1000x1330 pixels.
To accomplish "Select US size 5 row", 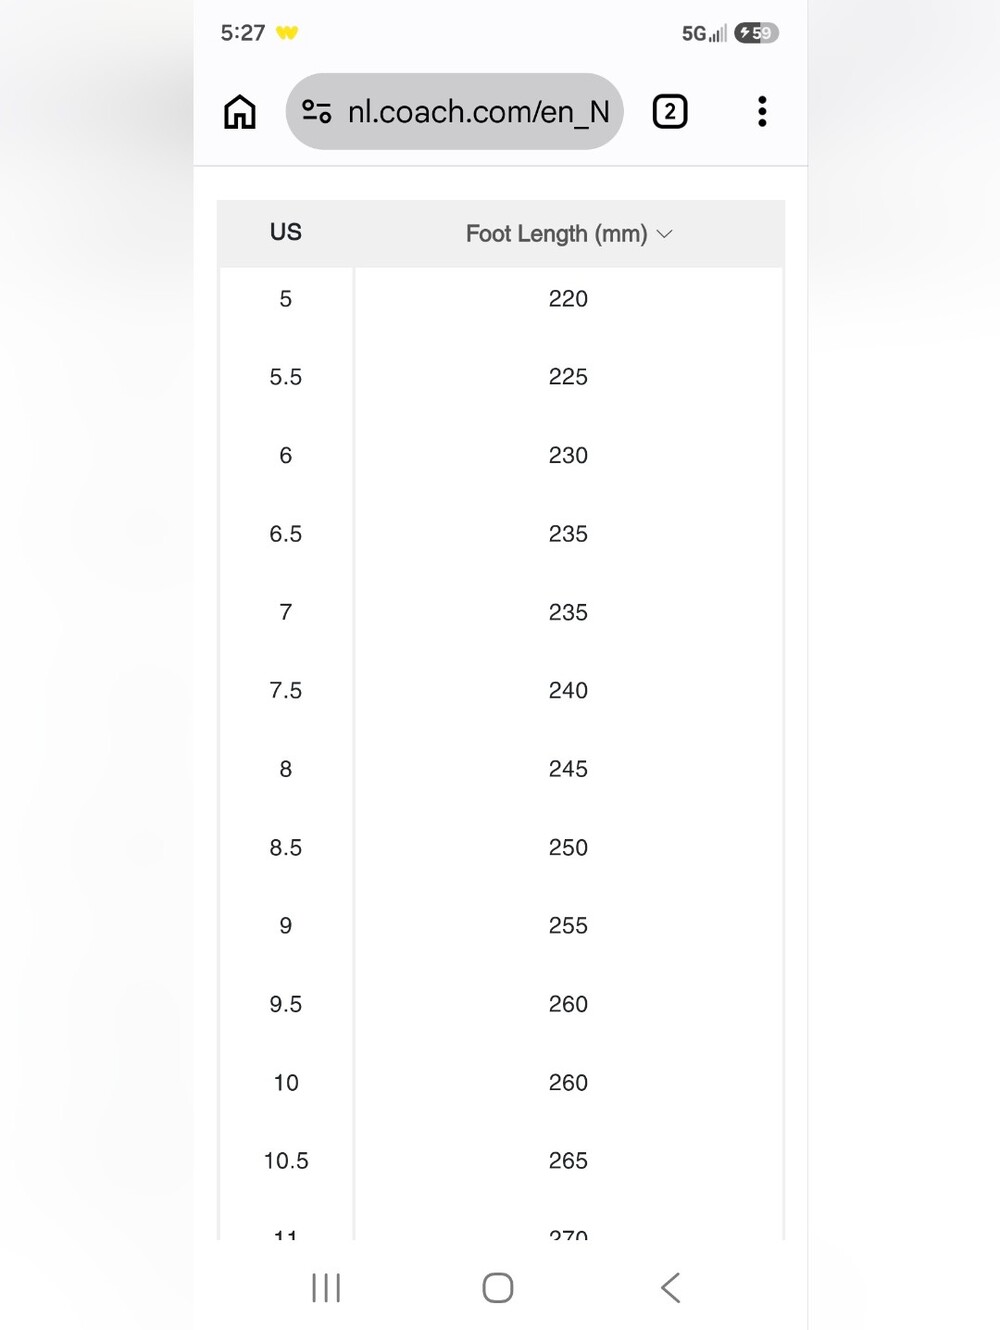I will point(501,299).
